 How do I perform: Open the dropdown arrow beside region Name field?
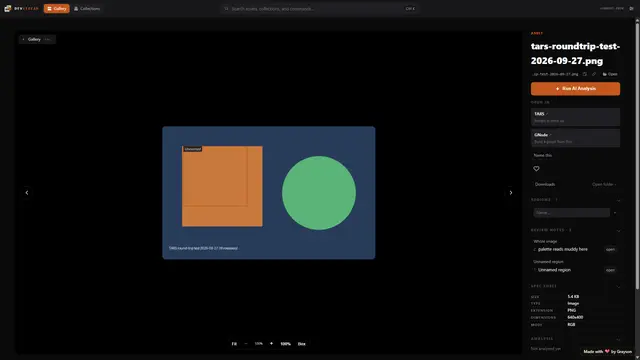615,213
